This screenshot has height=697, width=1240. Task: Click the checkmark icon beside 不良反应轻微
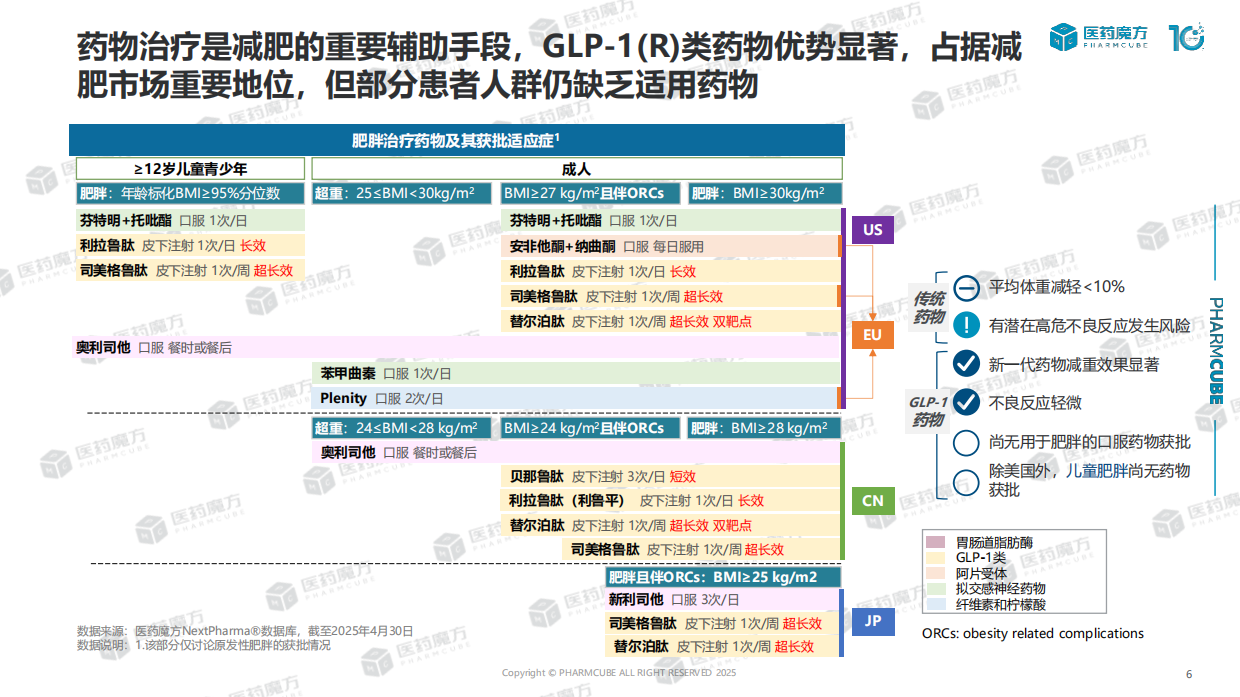(965, 402)
